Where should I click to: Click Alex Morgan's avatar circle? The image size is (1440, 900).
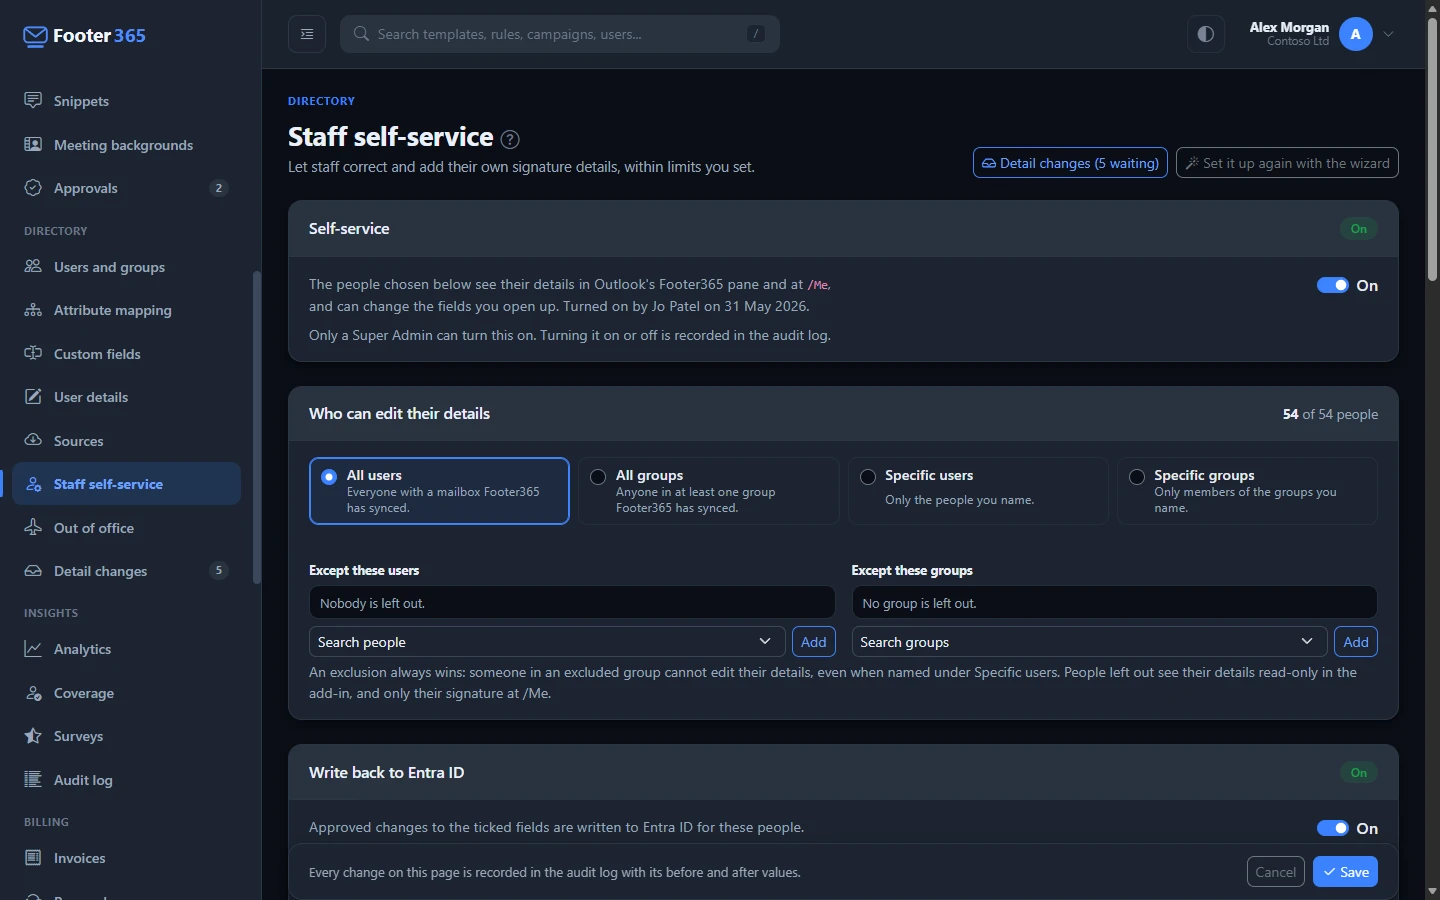tap(1355, 34)
